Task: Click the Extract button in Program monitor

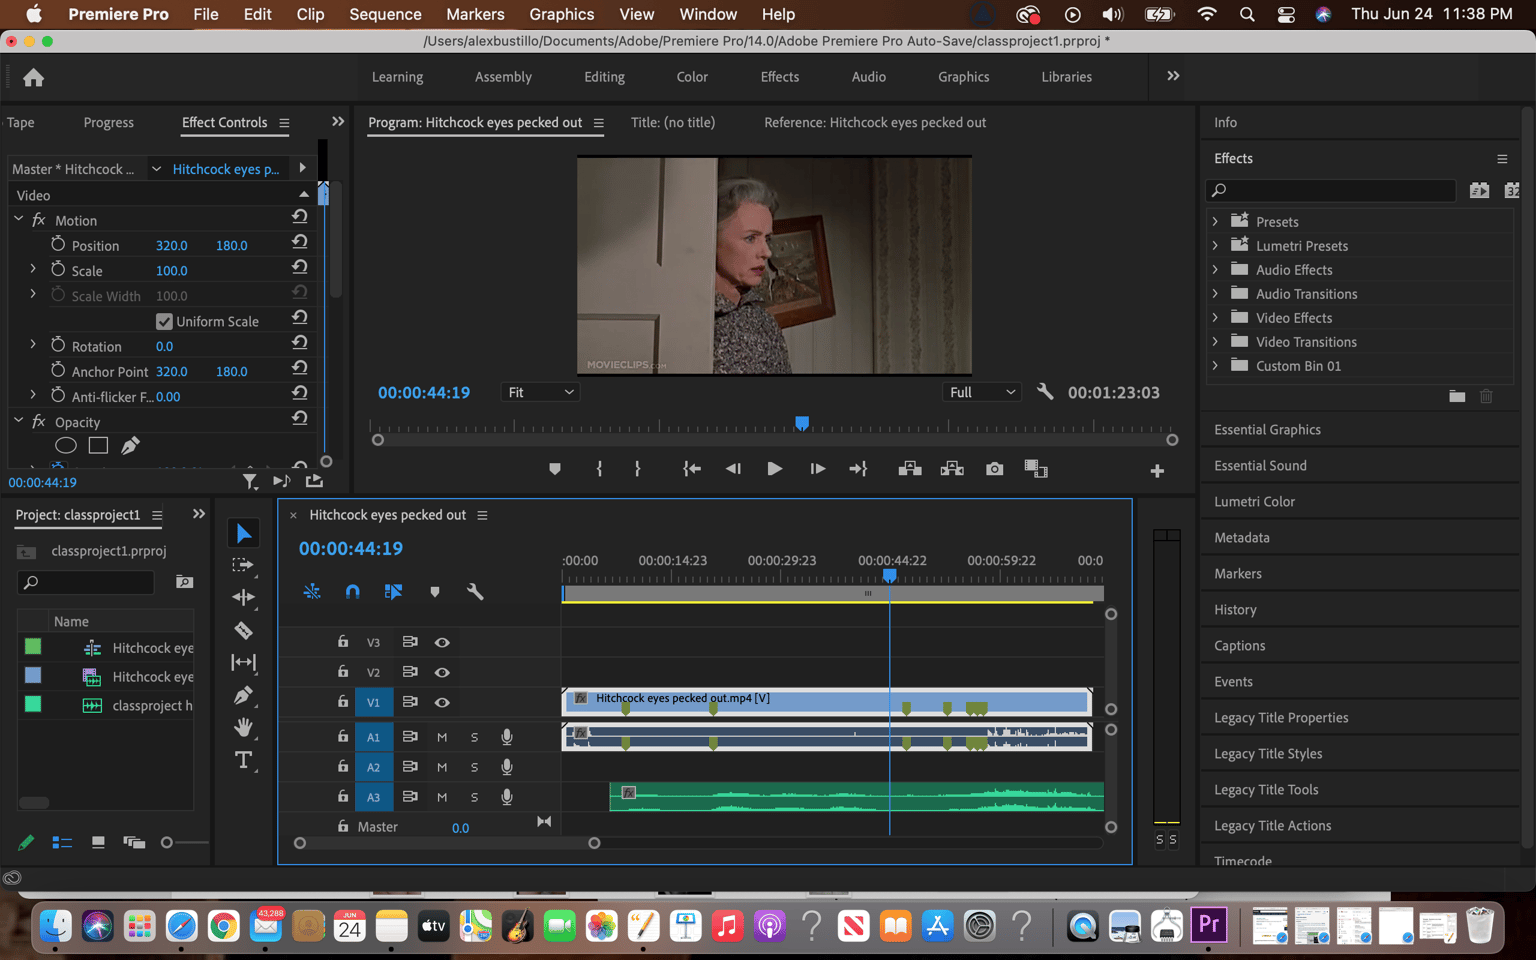Action: pyautogui.click(x=952, y=469)
